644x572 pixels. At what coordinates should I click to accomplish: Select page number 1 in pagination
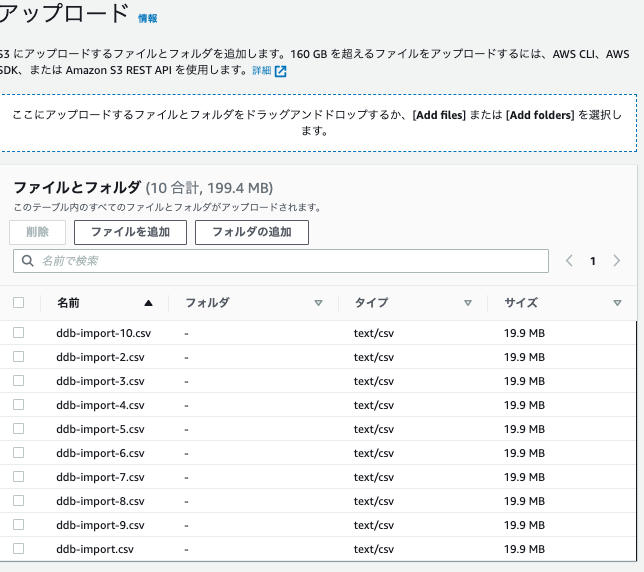593,261
